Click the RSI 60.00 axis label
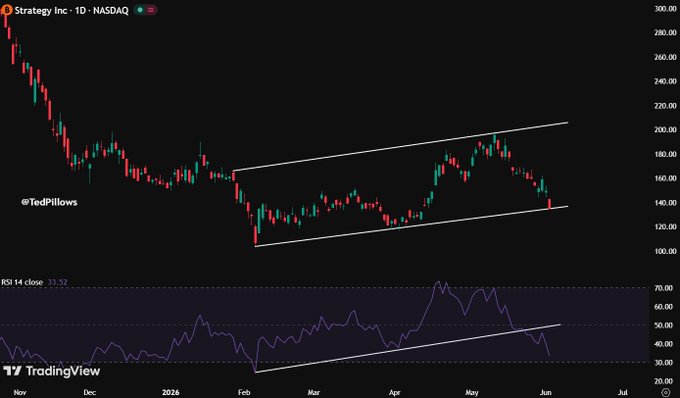 tap(665, 307)
